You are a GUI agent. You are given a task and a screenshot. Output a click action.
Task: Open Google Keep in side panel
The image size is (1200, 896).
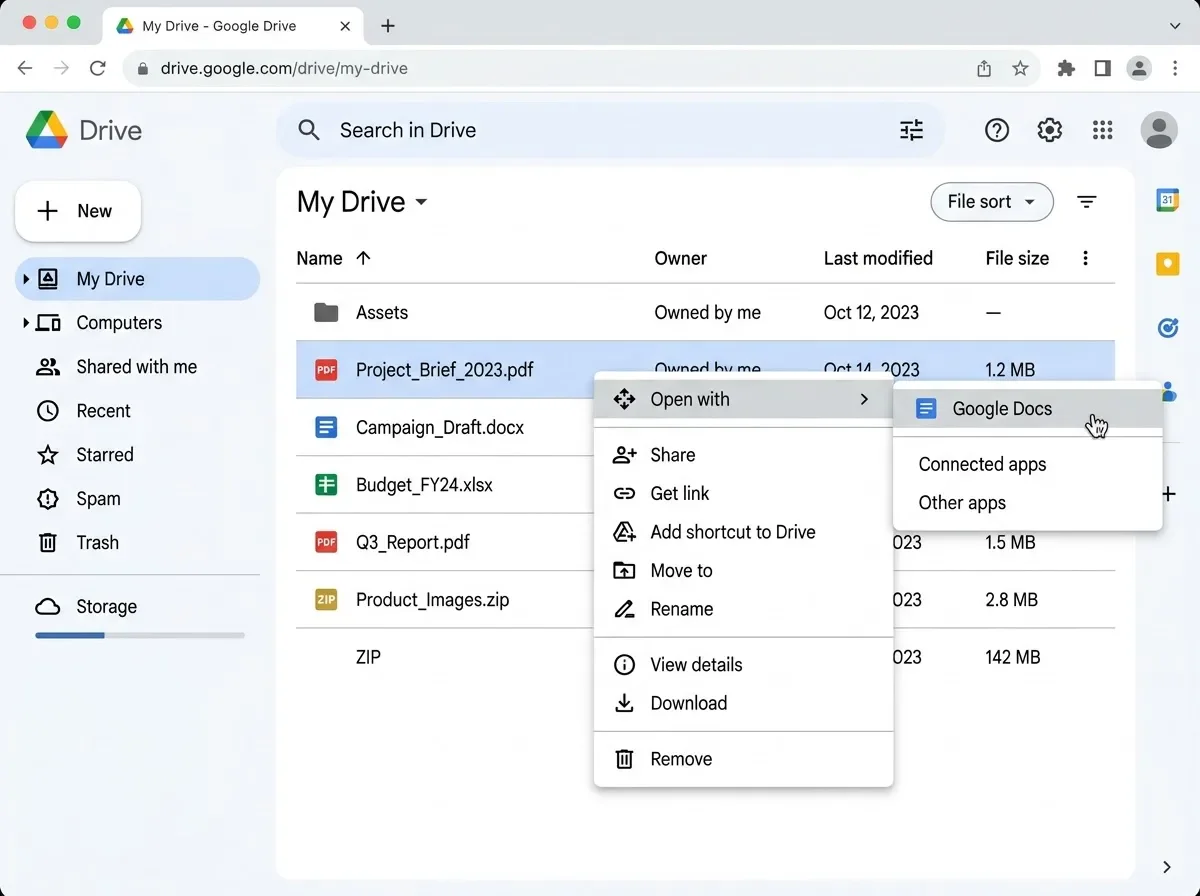click(1167, 264)
